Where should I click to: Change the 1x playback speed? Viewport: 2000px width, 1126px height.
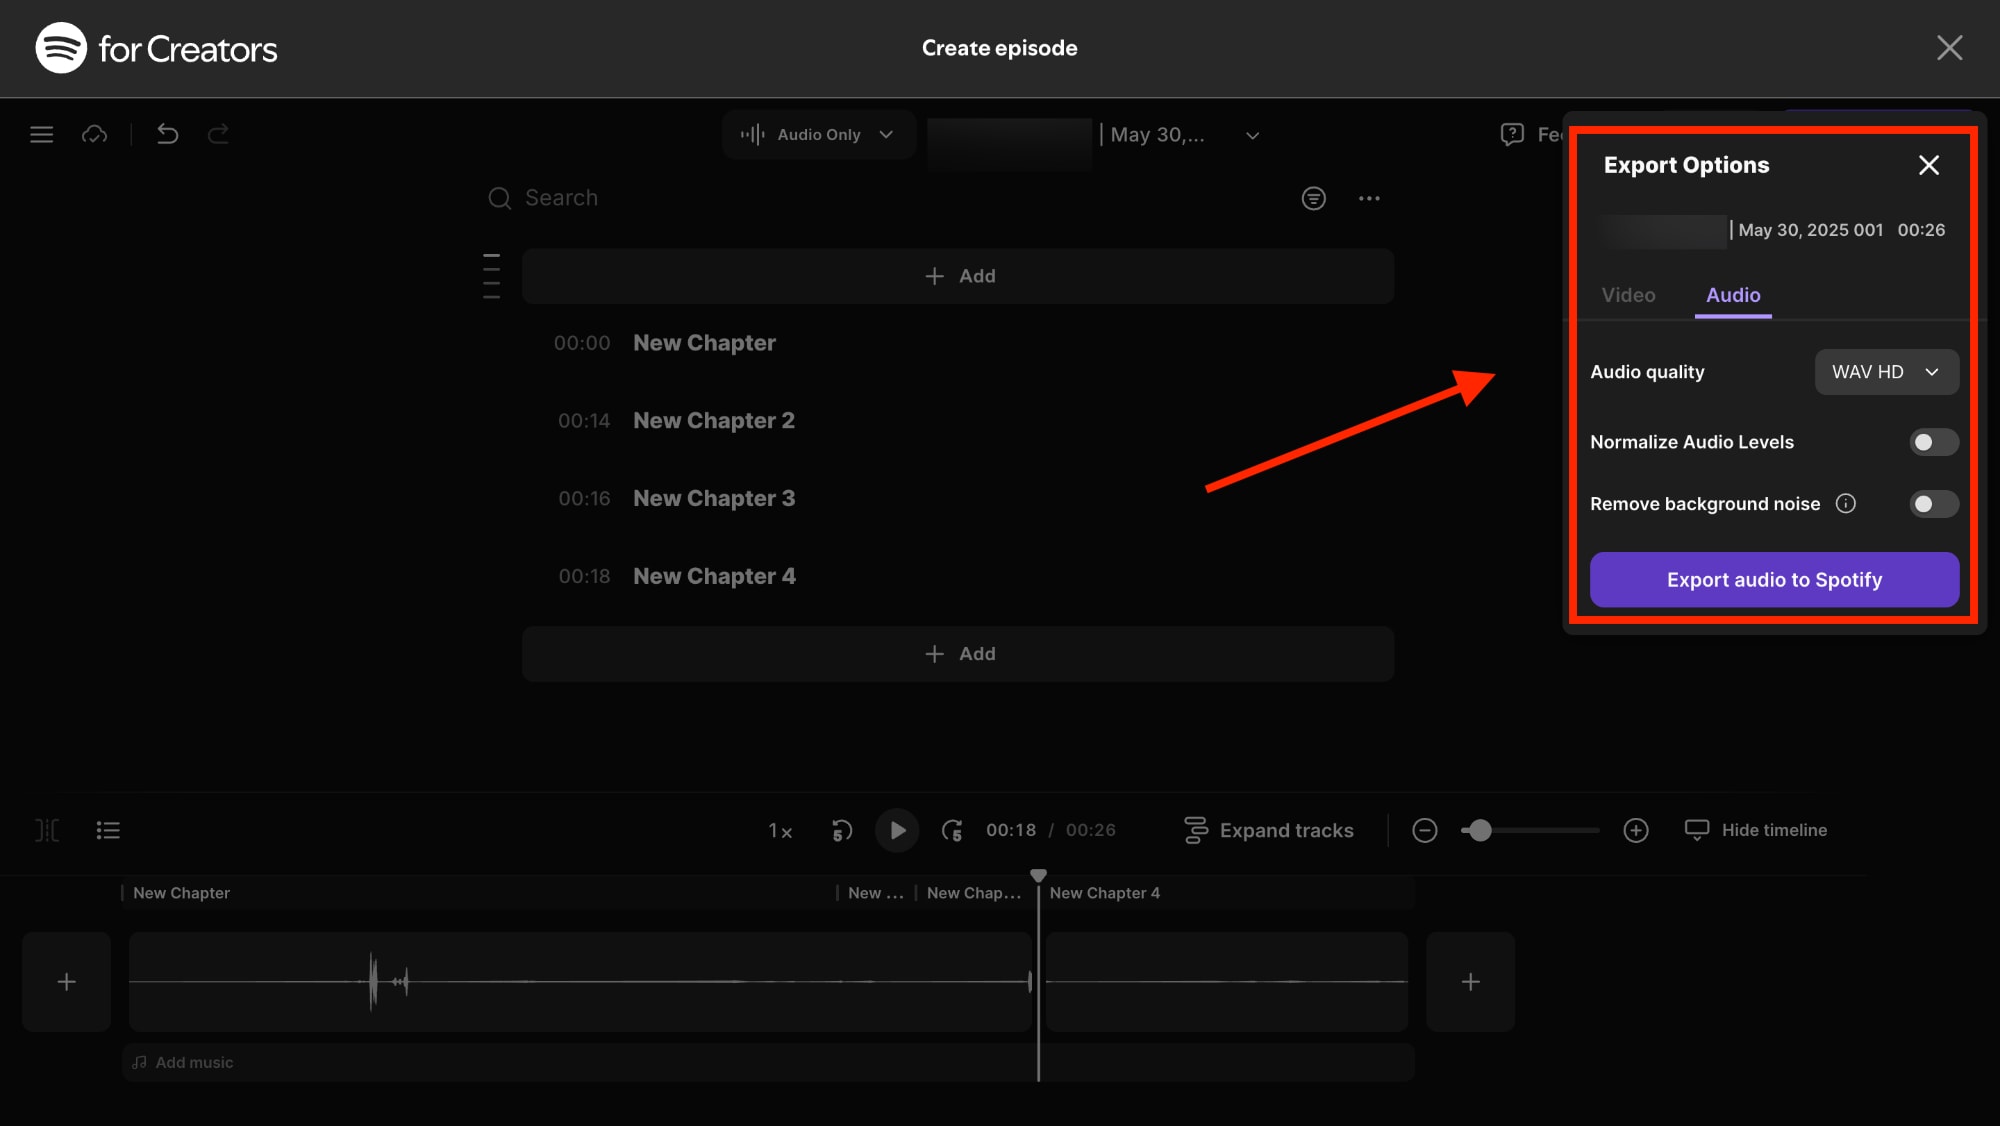(x=780, y=831)
